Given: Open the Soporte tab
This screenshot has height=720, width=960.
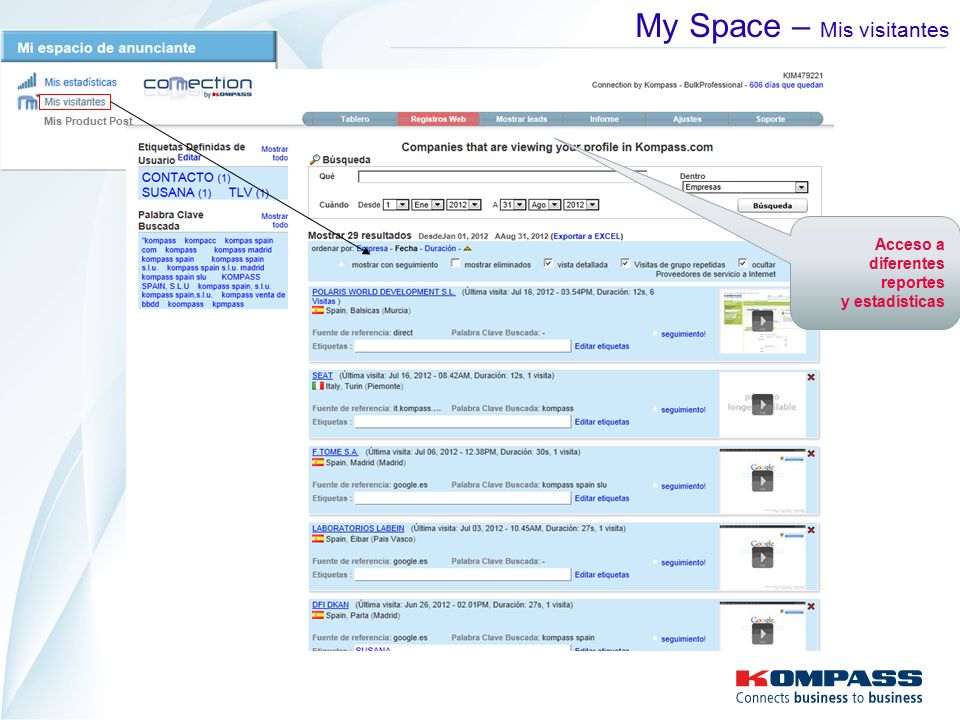Looking at the screenshot, I should pos(770,119).
